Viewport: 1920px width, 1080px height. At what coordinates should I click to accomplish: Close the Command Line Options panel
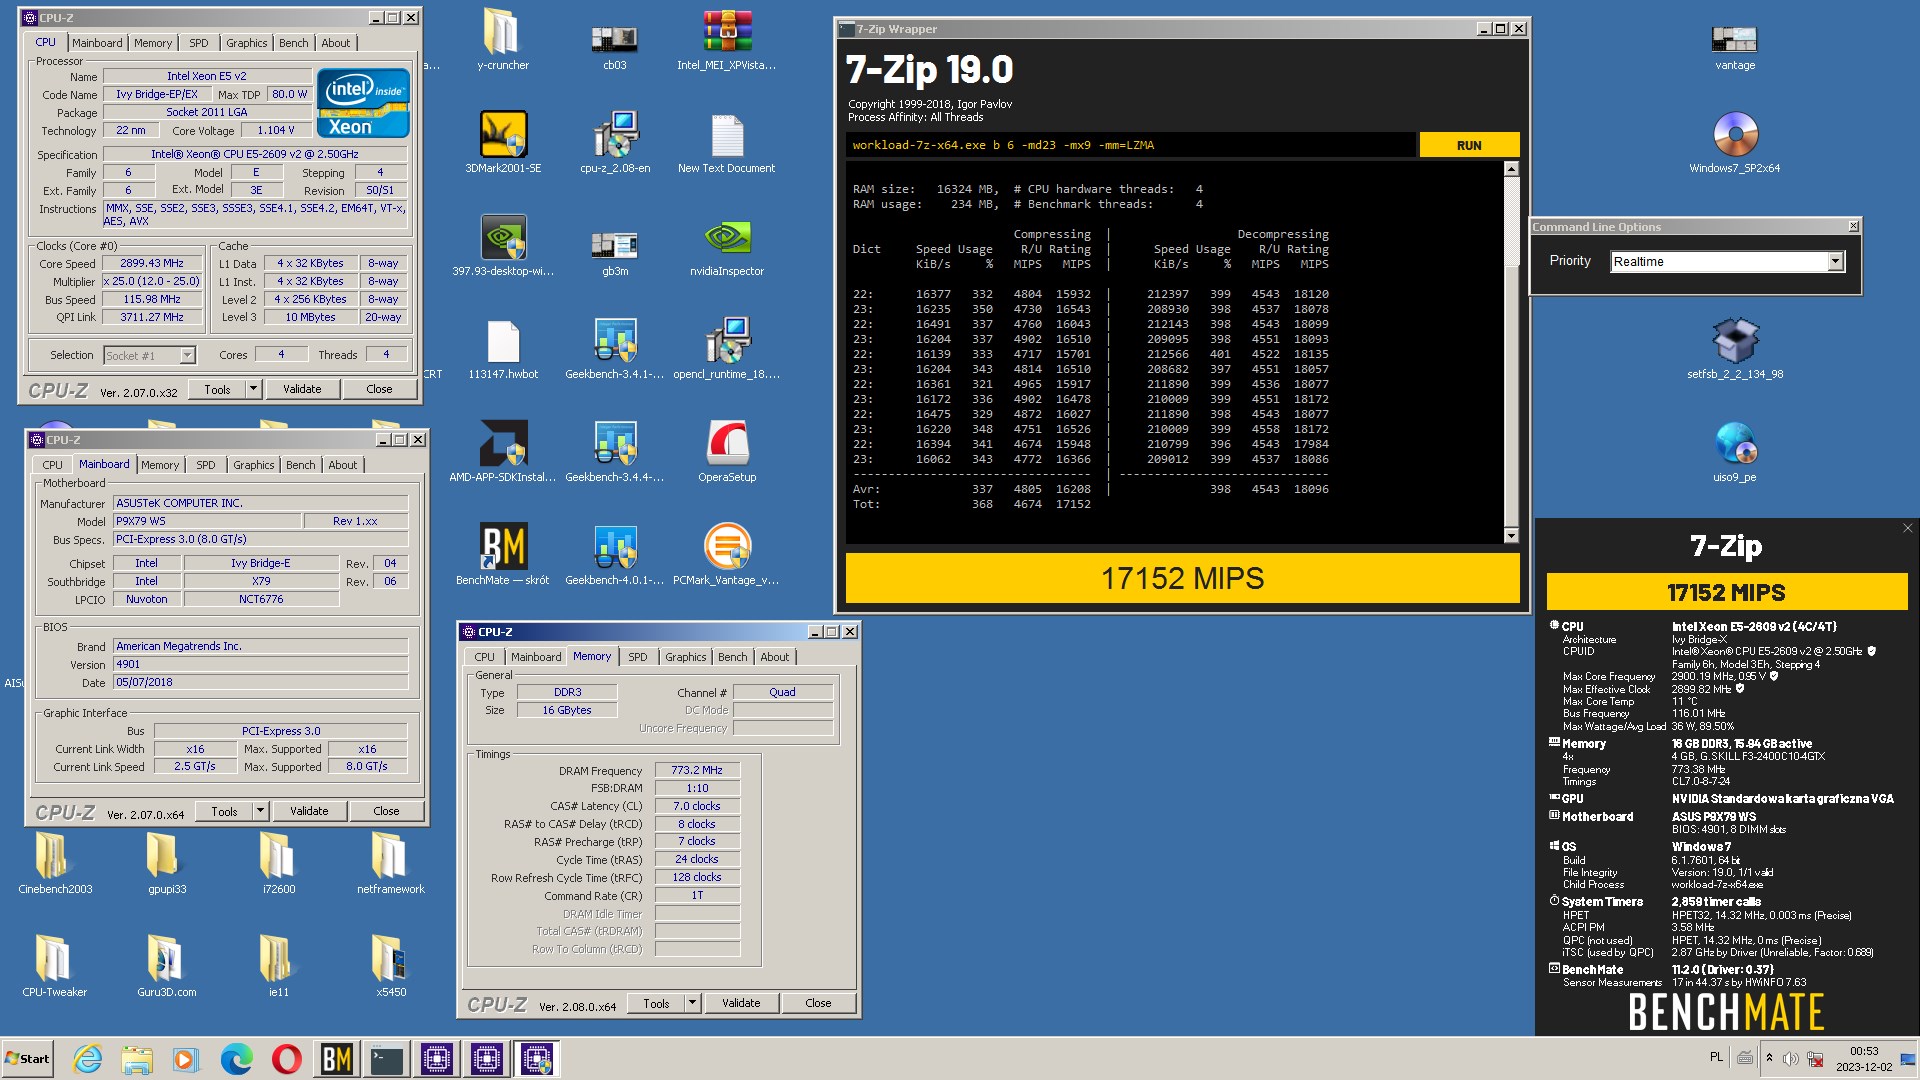coord(1853,227)
